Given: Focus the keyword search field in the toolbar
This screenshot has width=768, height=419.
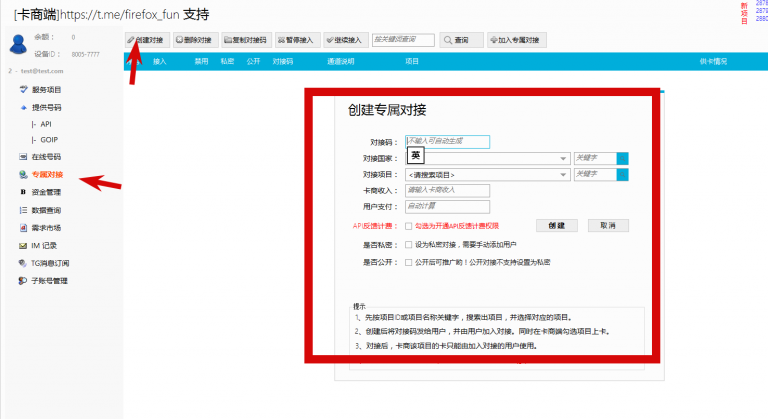Looking at the screenshot, I should tap(403, 40).
